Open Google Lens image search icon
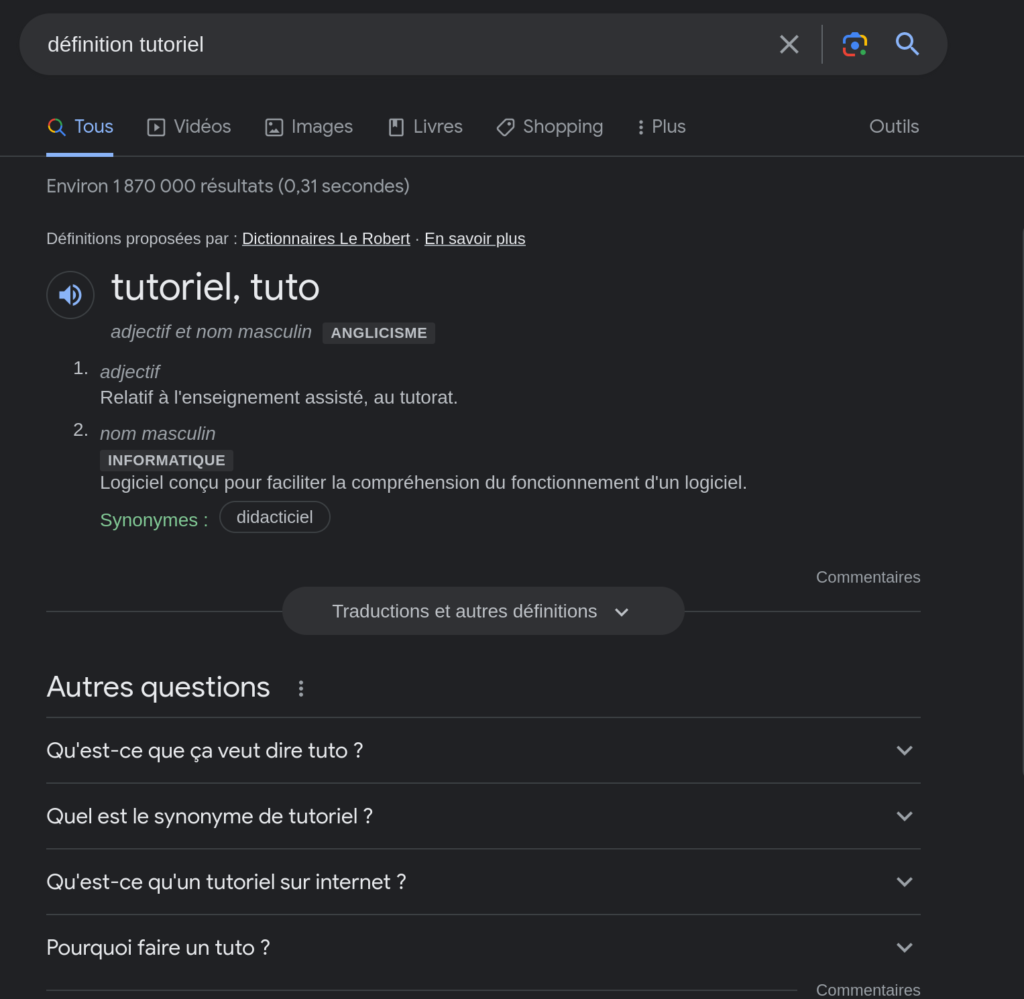This screenshot has height=999, width=1024. coord(854,44)
